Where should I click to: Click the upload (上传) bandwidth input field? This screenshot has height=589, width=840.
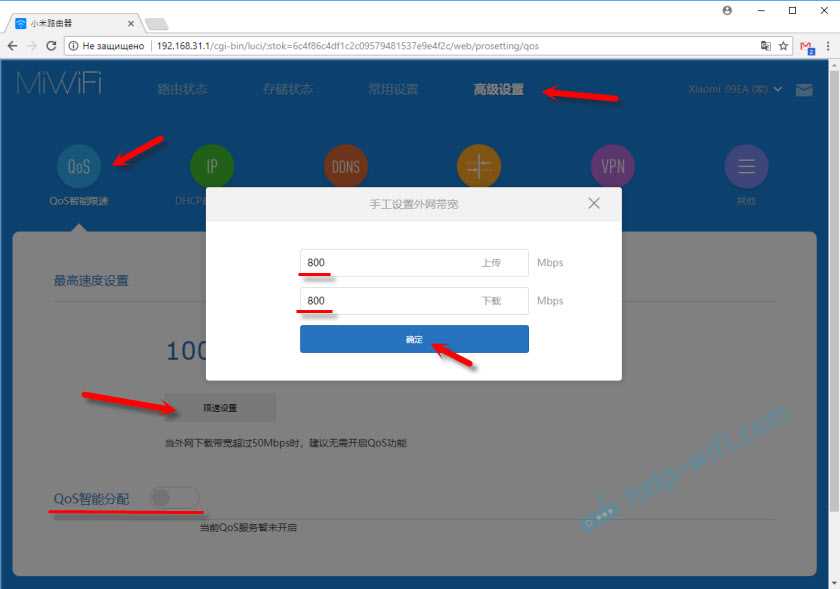(414, 263)
